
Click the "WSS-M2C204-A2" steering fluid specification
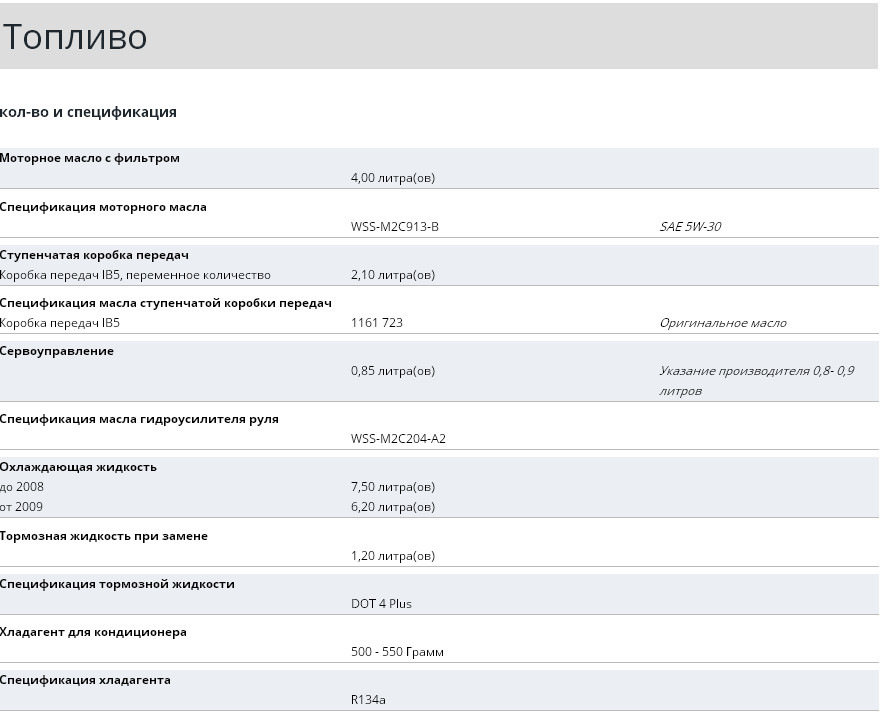398,438
